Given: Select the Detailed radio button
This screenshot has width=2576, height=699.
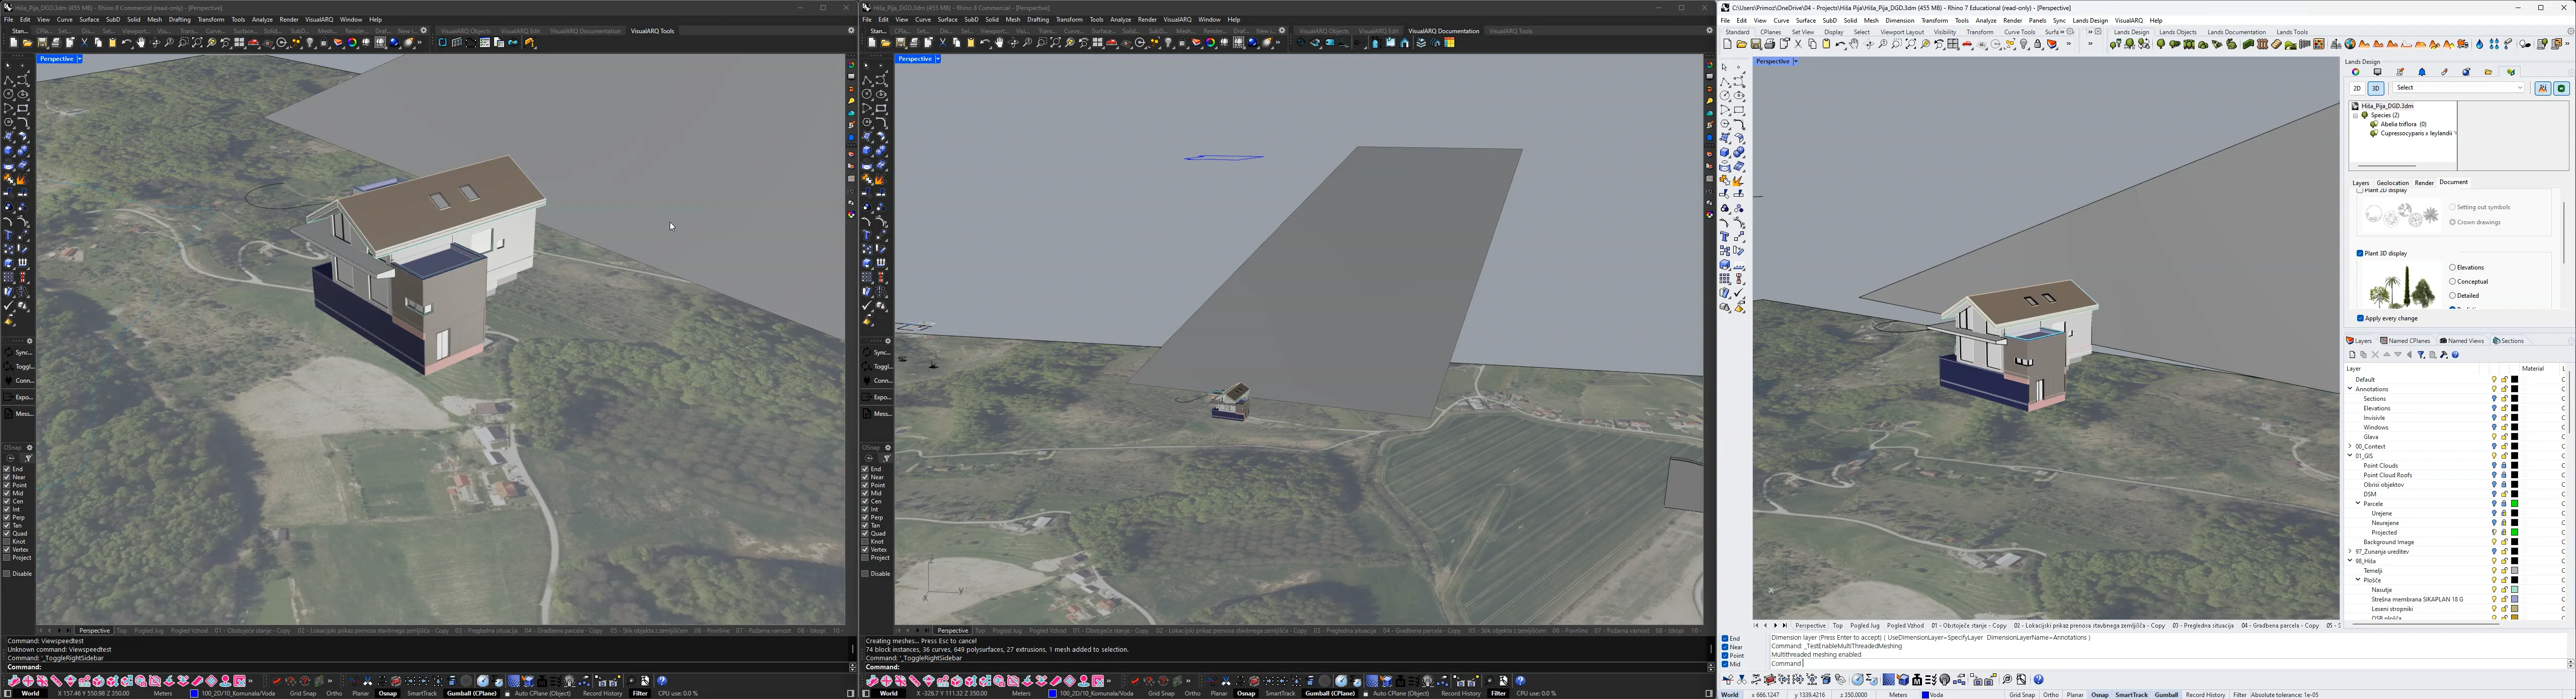Looking at the screenshot, I should [x=2453, y=296].
